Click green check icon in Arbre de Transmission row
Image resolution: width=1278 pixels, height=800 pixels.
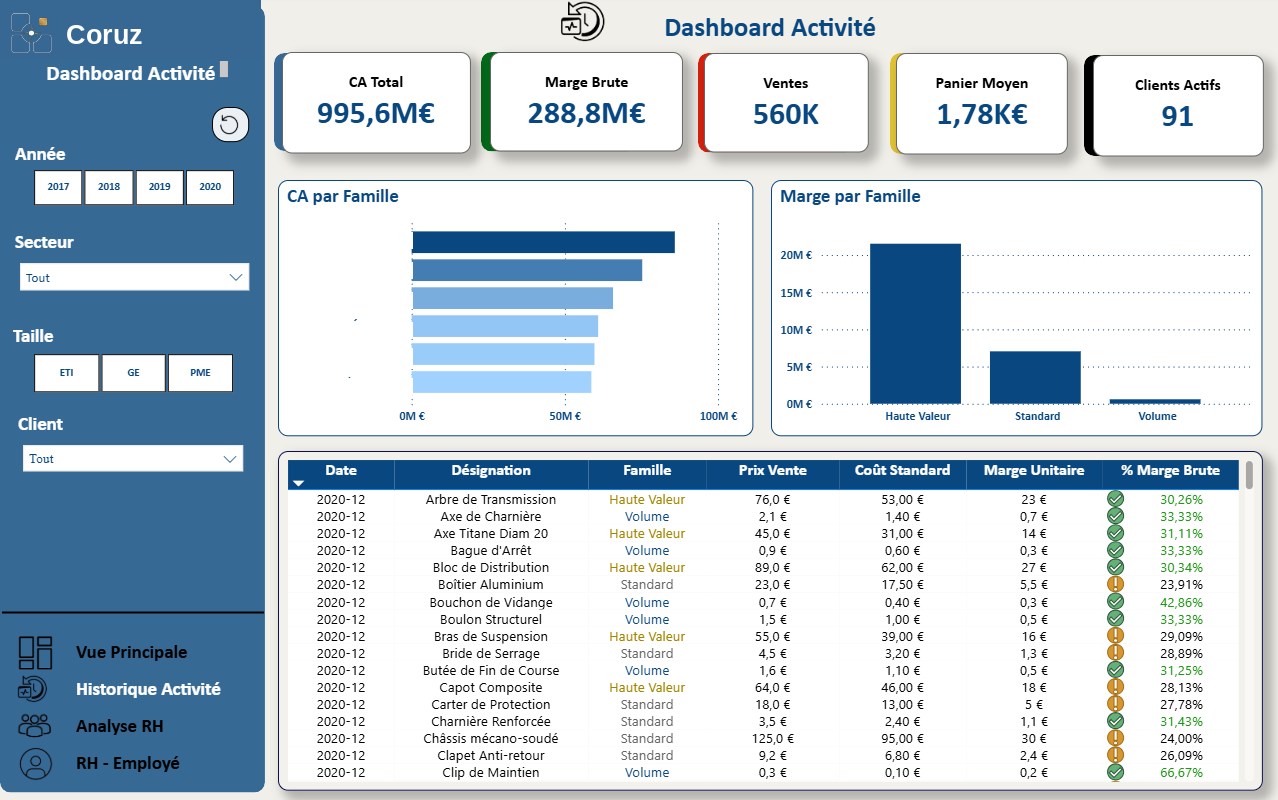coord(1115,499)
